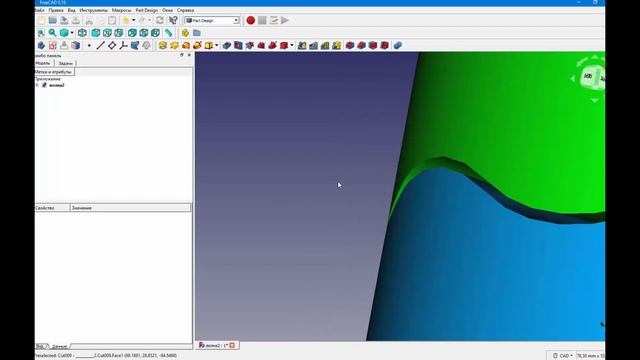Image resolution: width=640 pixels, height=360 pixels.
Task: Set the right view cube icon
Action: 119,33
